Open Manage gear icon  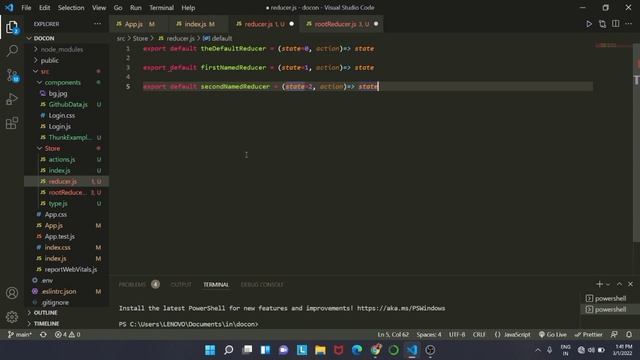(12, 316)
